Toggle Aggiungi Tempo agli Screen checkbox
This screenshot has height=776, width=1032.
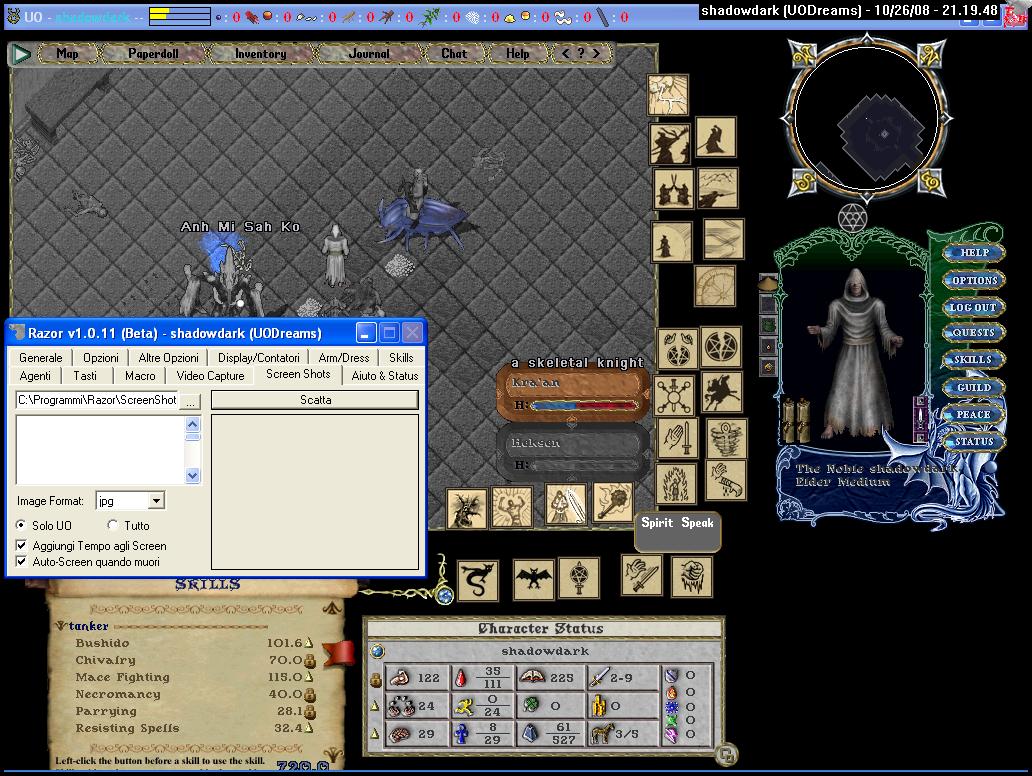tap(22, 546)
